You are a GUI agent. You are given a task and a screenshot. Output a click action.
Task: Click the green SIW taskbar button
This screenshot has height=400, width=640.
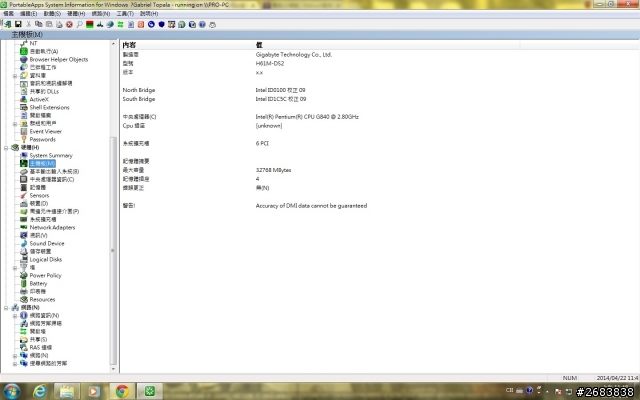149,392
